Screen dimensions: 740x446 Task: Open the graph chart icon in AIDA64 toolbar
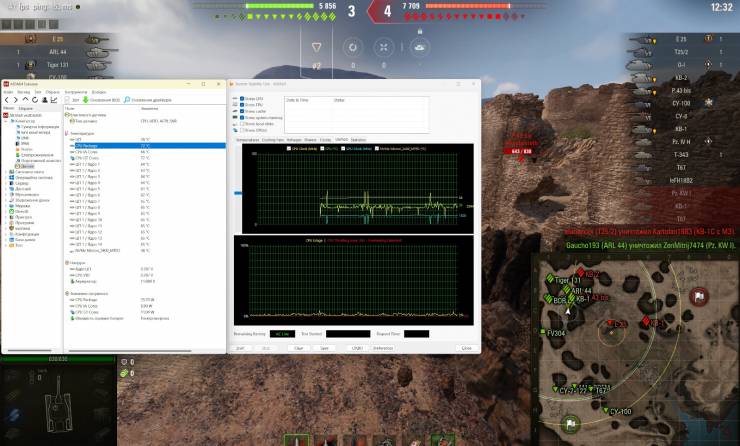point(56,100)
